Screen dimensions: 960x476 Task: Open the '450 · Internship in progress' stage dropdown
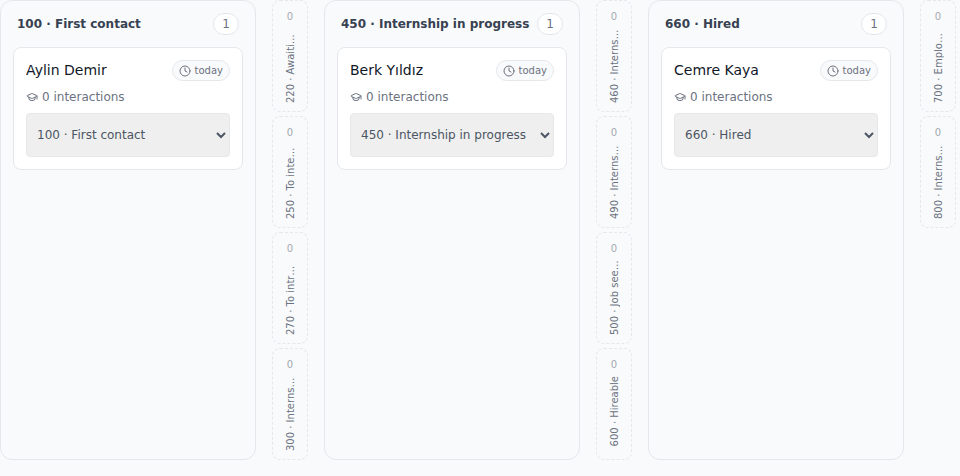tap(452, 135)
